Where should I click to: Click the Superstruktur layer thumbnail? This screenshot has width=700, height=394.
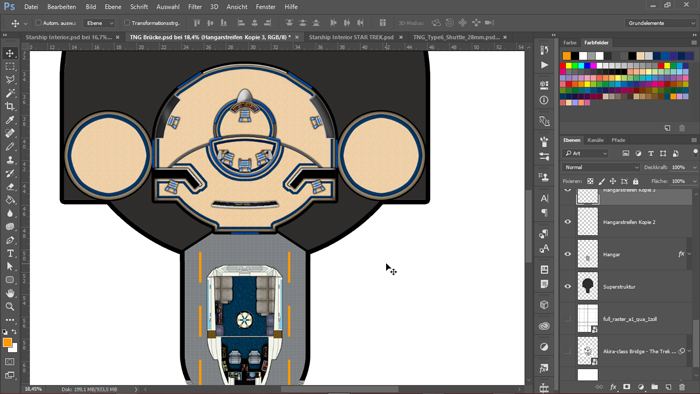[588, 286]
